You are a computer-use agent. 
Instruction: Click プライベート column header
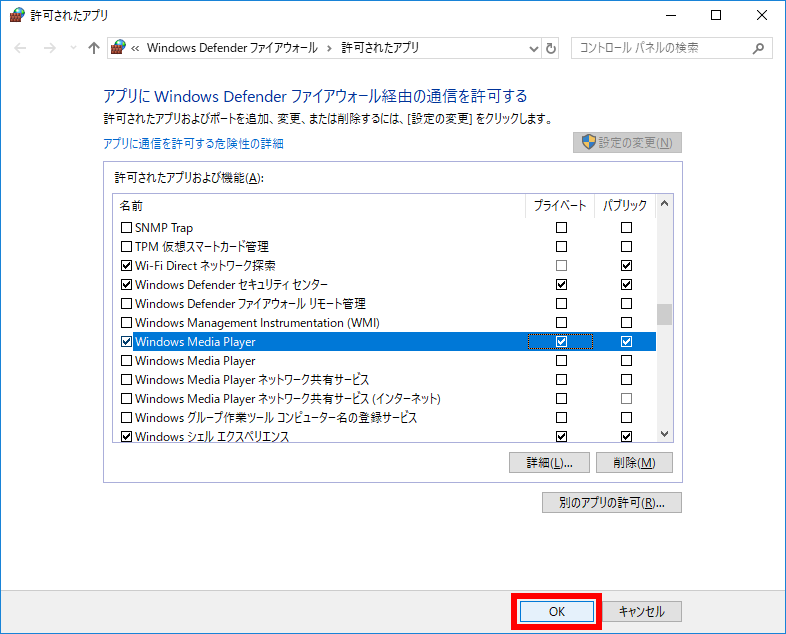point(560,205)
